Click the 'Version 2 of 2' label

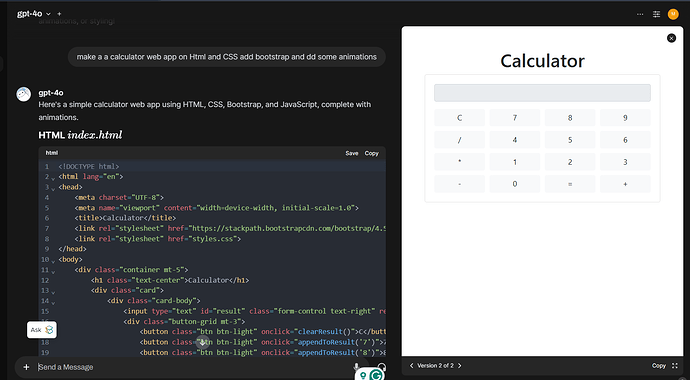pos(435,365)
